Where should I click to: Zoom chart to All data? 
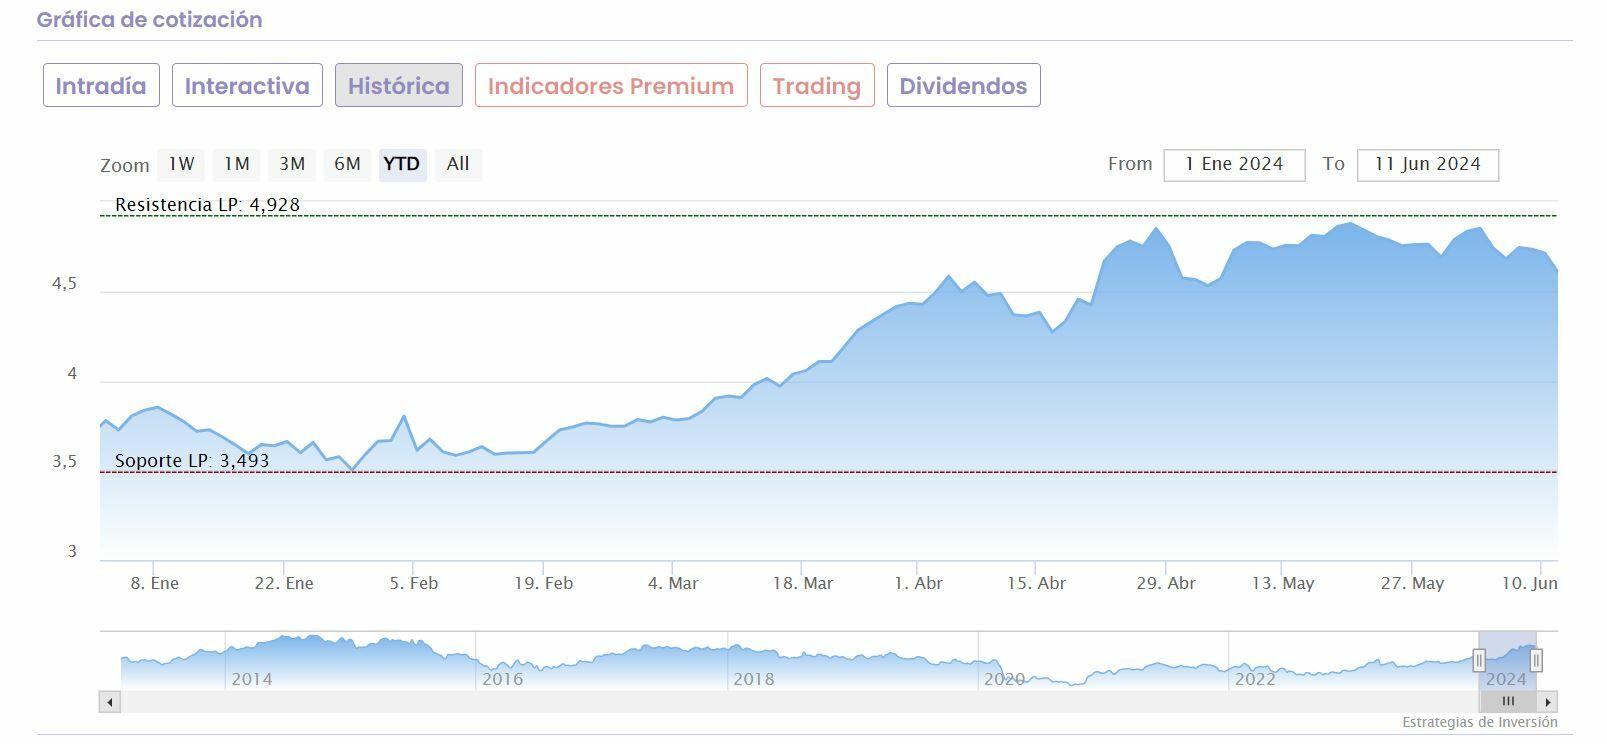tap(458, 164)
